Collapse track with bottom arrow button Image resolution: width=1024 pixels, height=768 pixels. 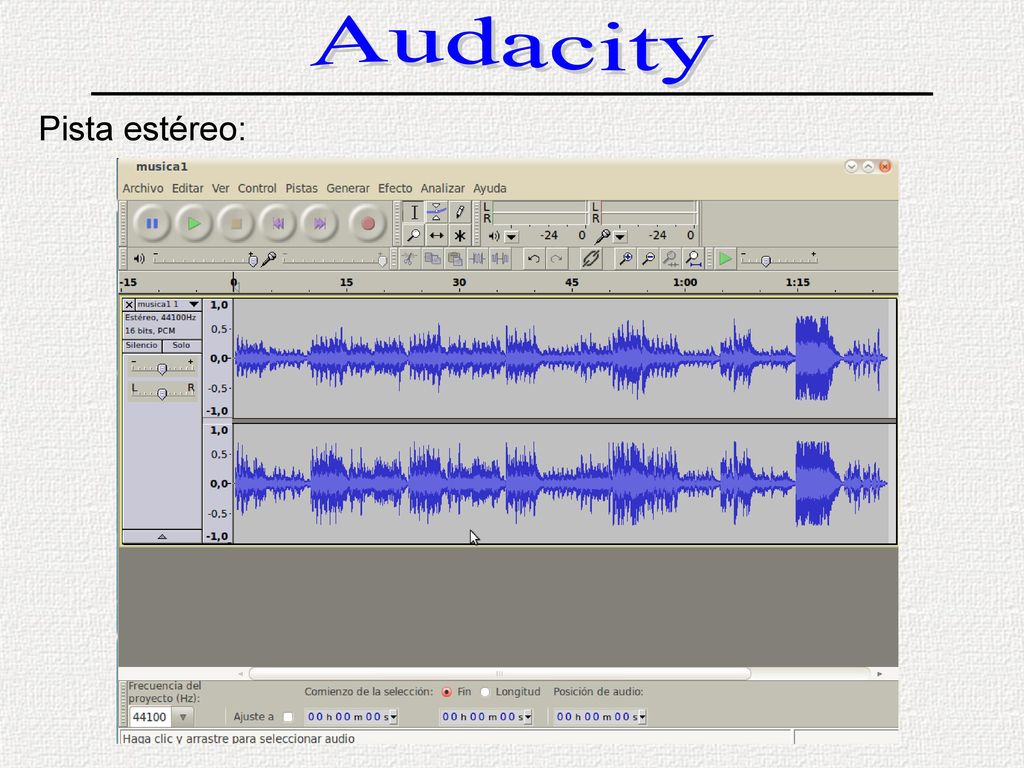point(162,537)
